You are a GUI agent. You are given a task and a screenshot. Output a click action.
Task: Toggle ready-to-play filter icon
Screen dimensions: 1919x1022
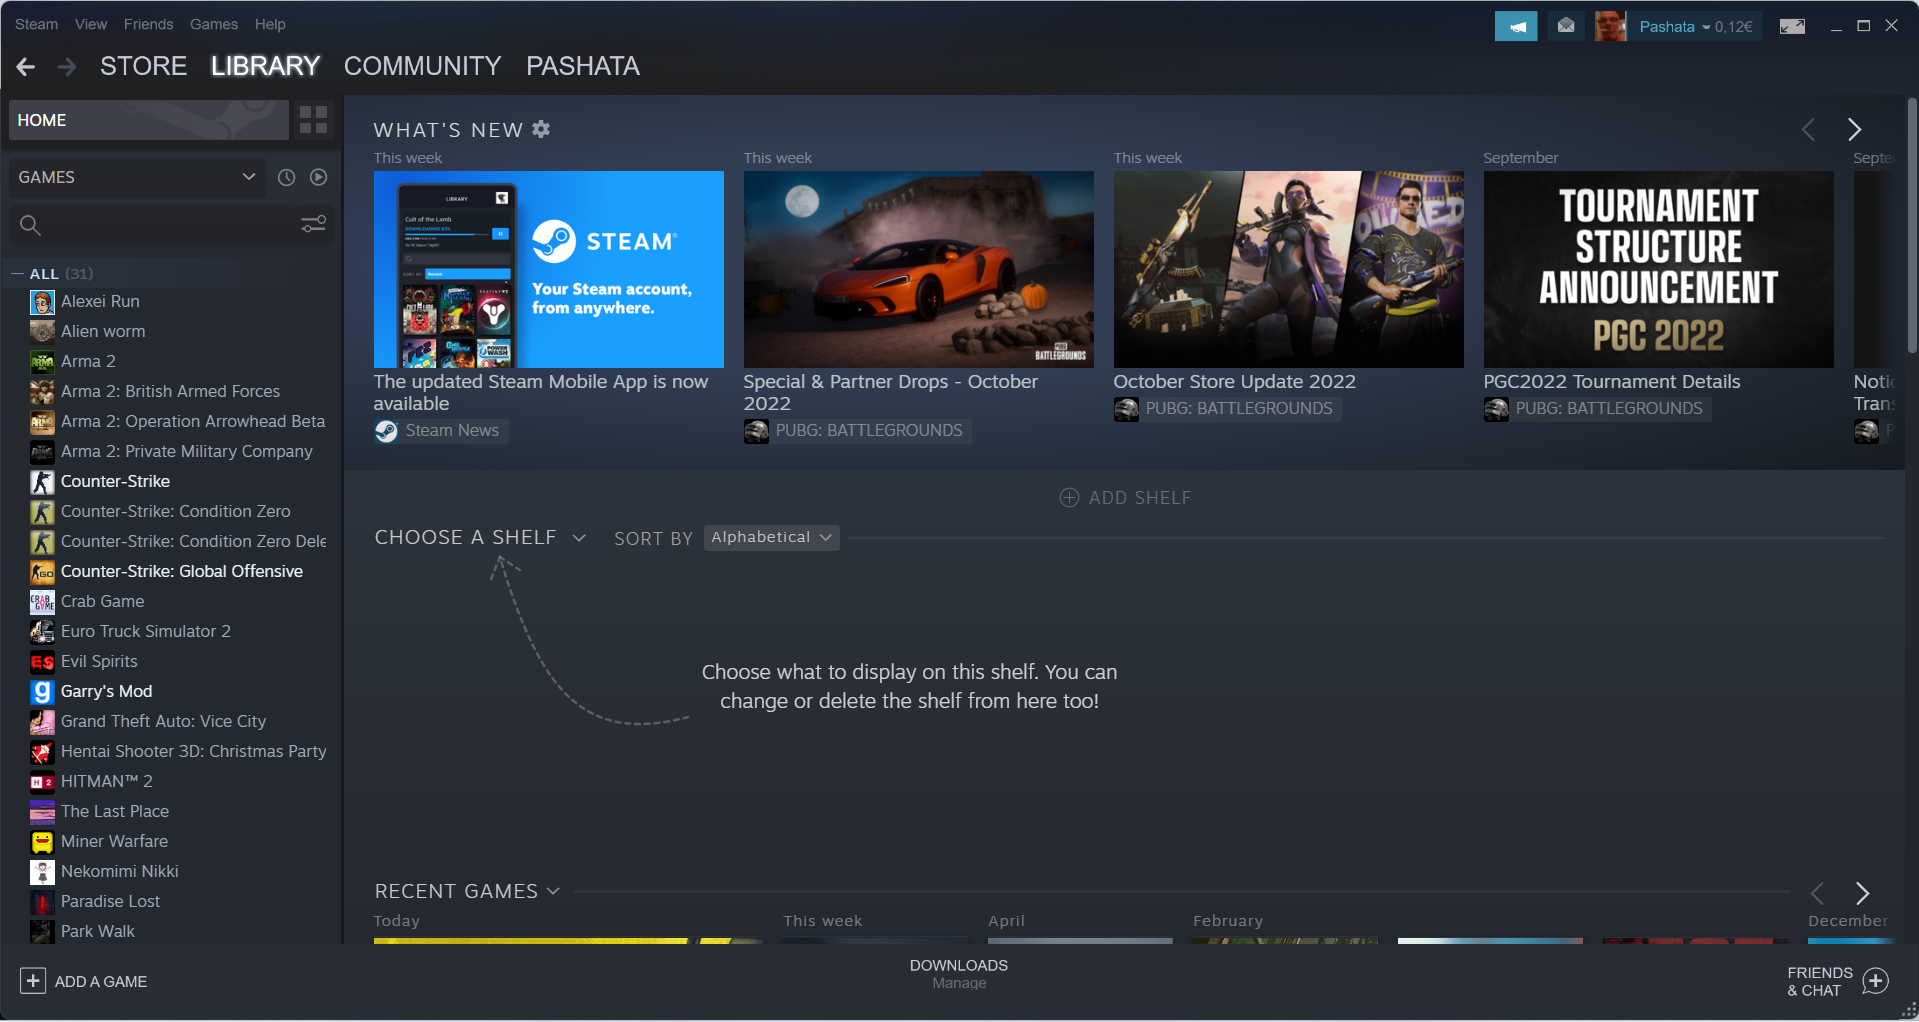[318, 177]
